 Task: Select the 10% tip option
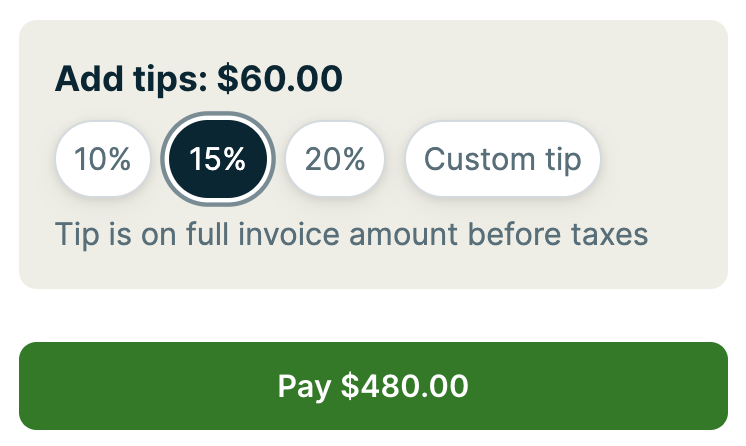click(x=103, y=159)
